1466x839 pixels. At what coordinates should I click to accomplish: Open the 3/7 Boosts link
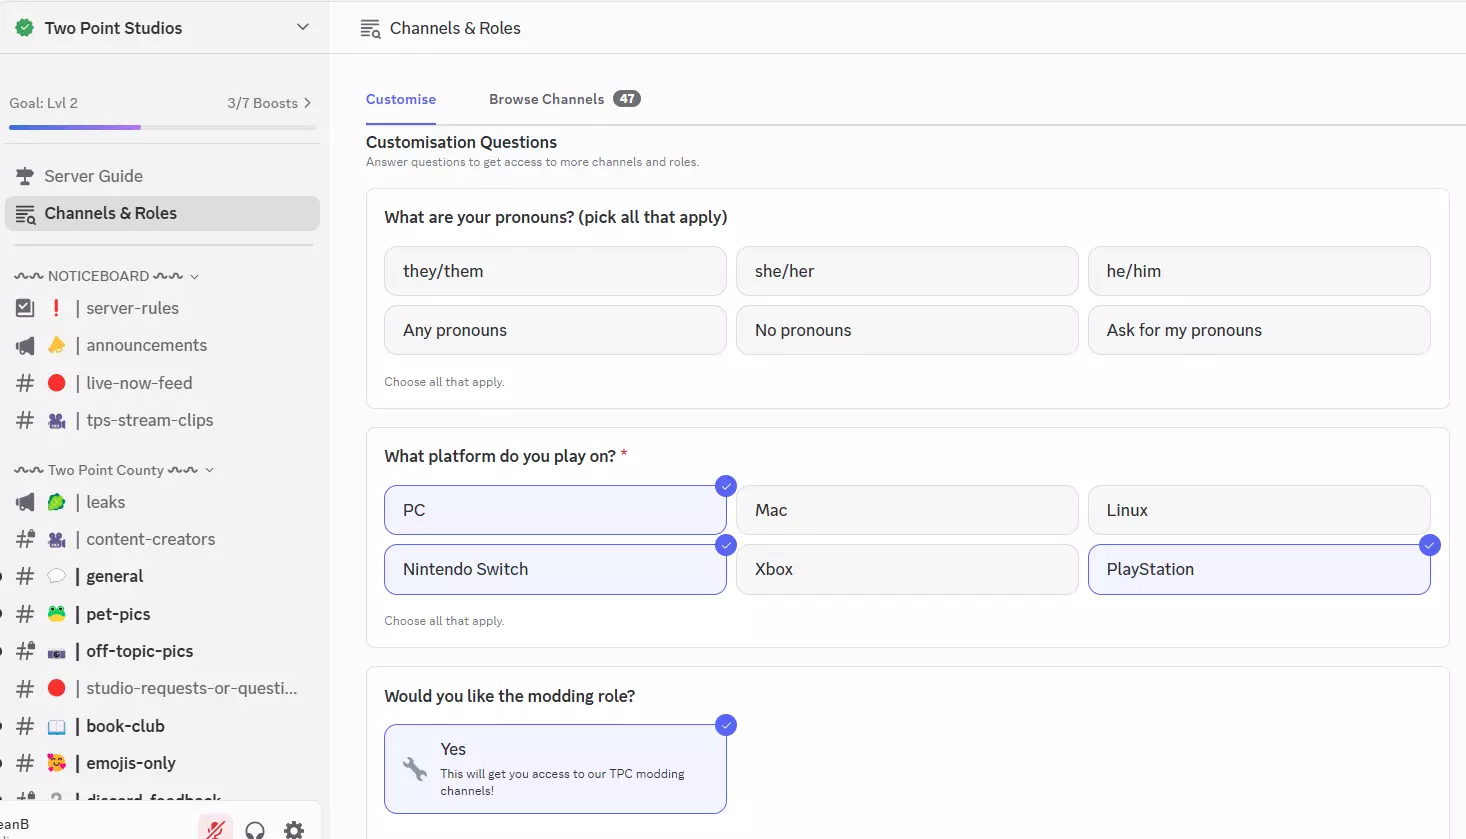(268, 103)
